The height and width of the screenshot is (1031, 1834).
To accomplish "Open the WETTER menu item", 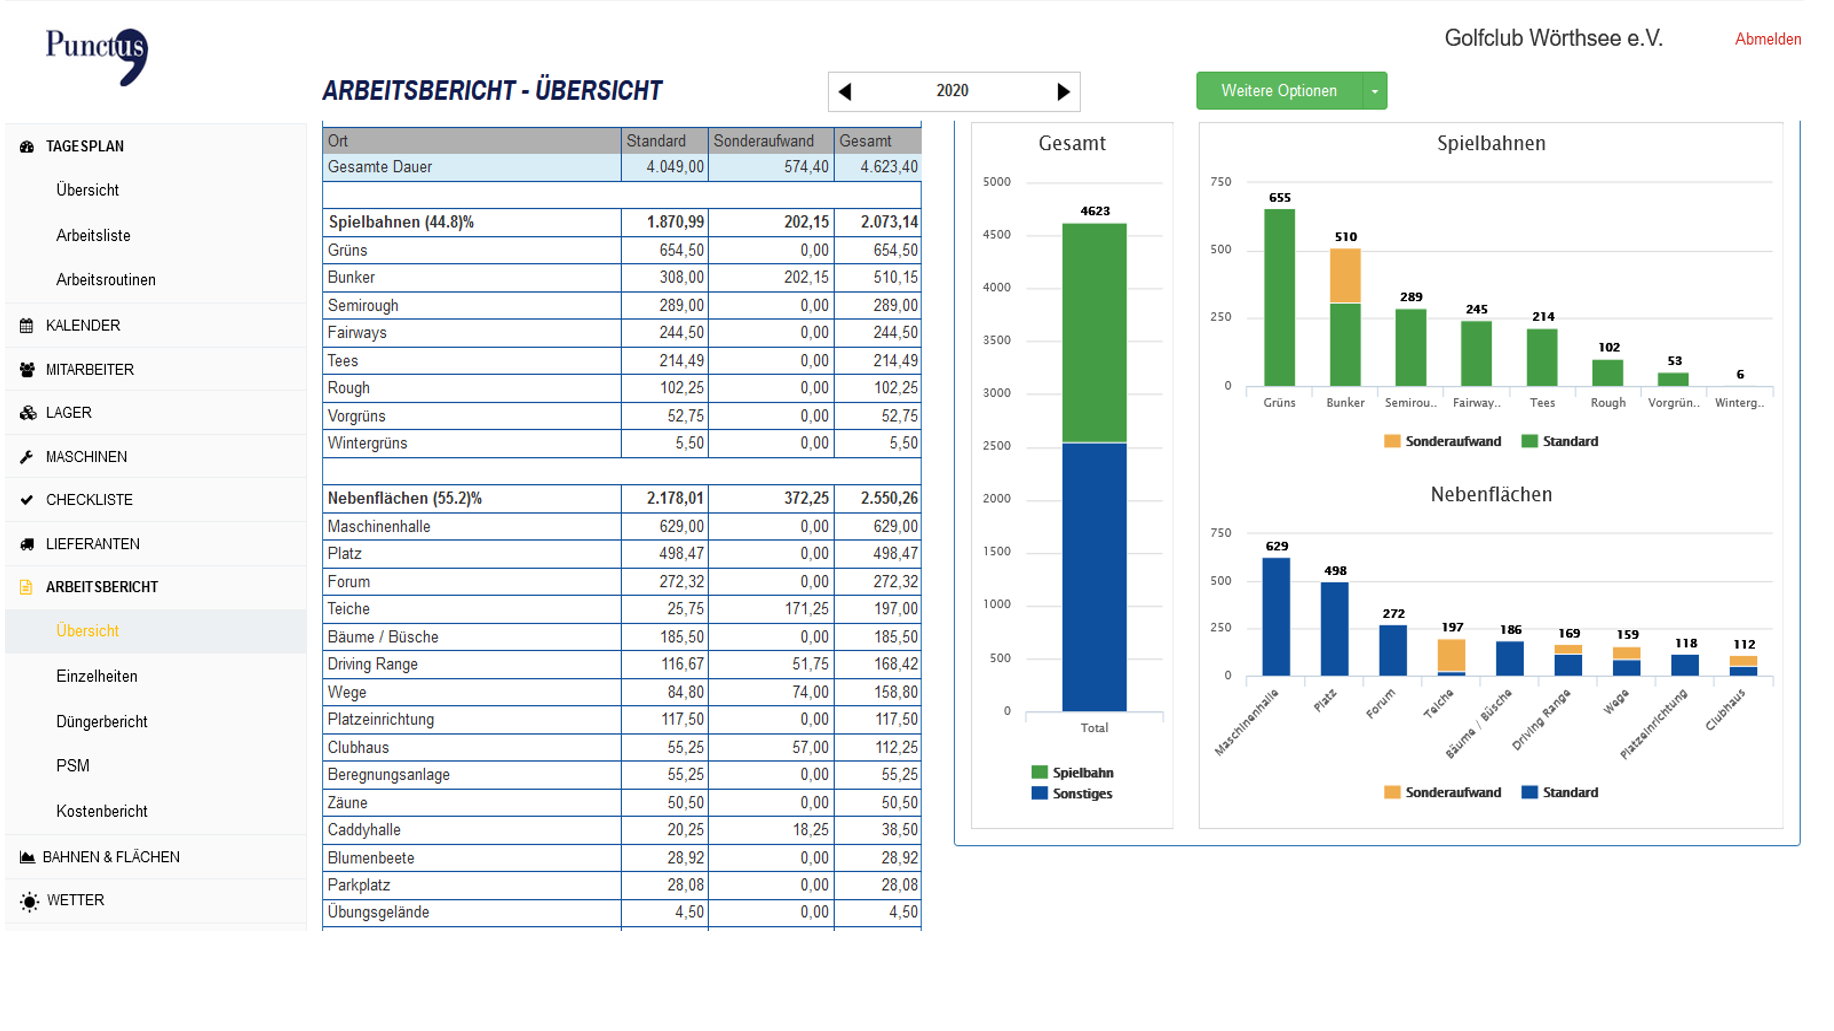I will click(x=76, y=900).
